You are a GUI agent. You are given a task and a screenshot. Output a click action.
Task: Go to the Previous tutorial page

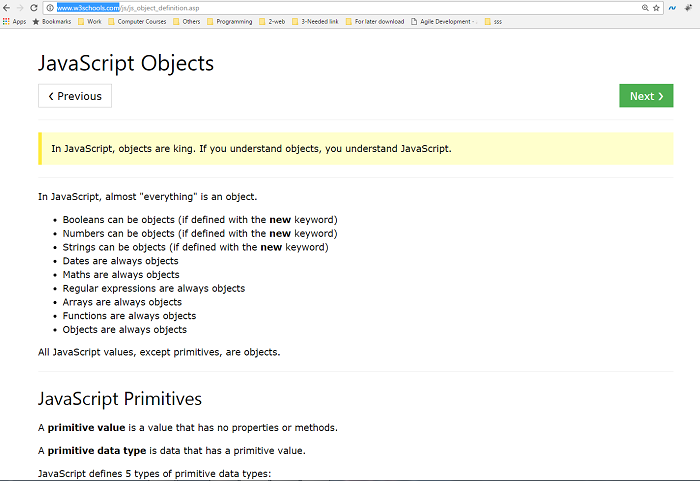pyautogui.click(x=75, y=96)
